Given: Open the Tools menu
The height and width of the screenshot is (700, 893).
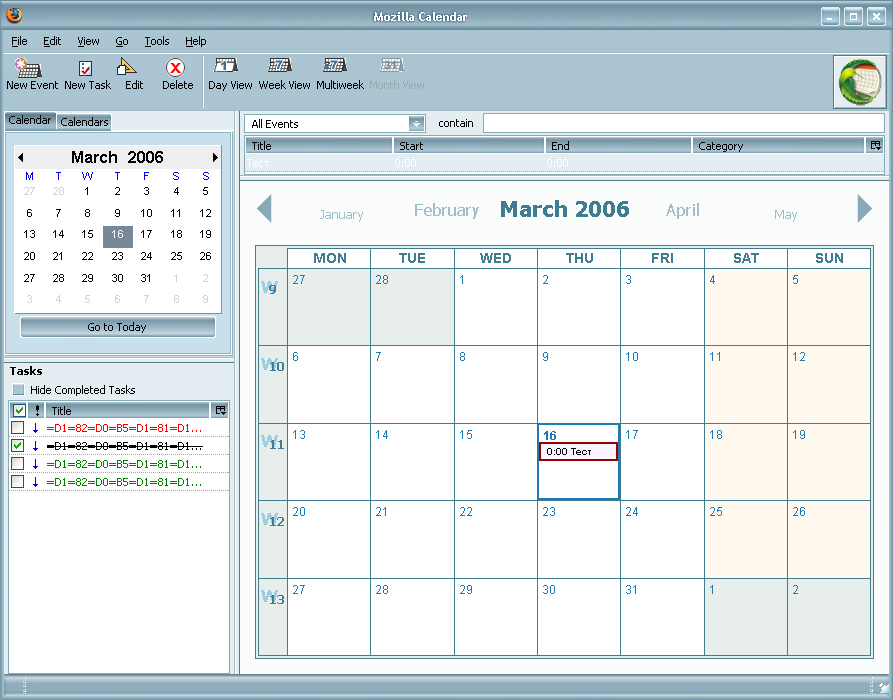Looking at the screenshot, I should pyautogui.click(x=157, y=41).
